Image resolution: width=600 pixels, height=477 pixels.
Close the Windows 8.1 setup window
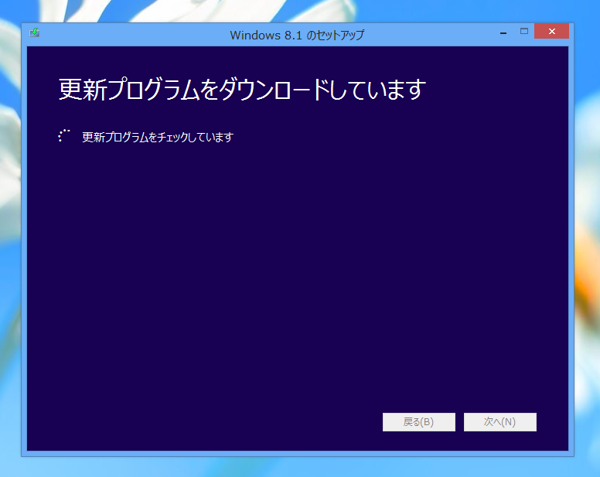(x=551, y=31)
